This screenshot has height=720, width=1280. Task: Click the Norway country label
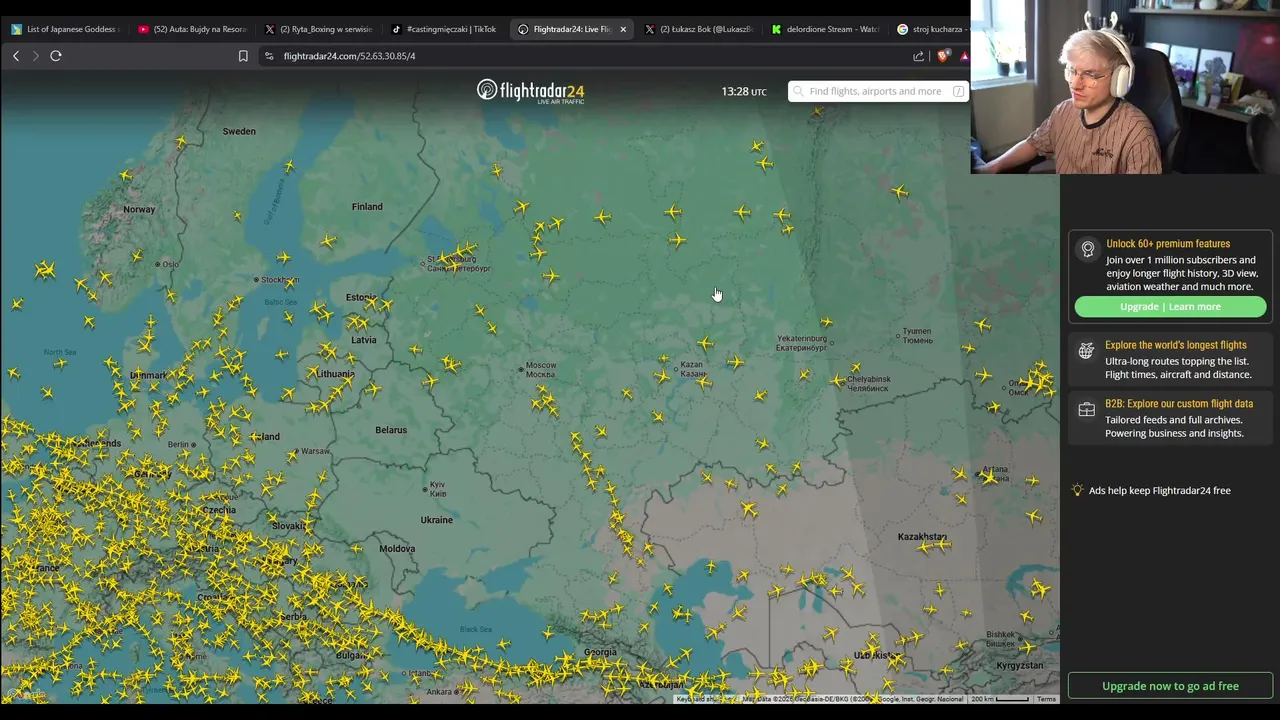[x=139, y=209]
